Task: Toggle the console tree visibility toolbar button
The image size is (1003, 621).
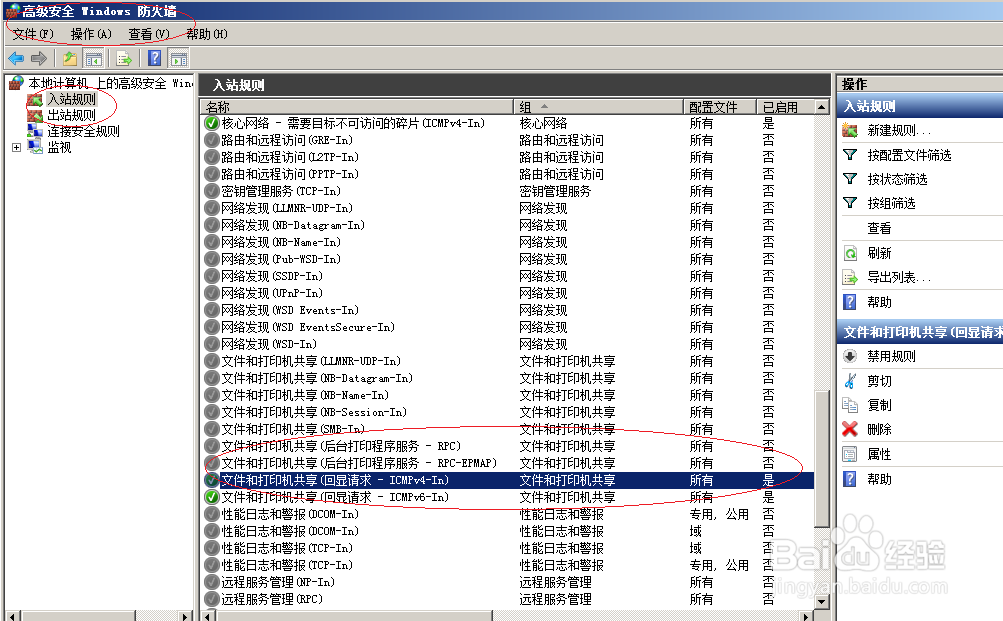Action: coord(93,58)
